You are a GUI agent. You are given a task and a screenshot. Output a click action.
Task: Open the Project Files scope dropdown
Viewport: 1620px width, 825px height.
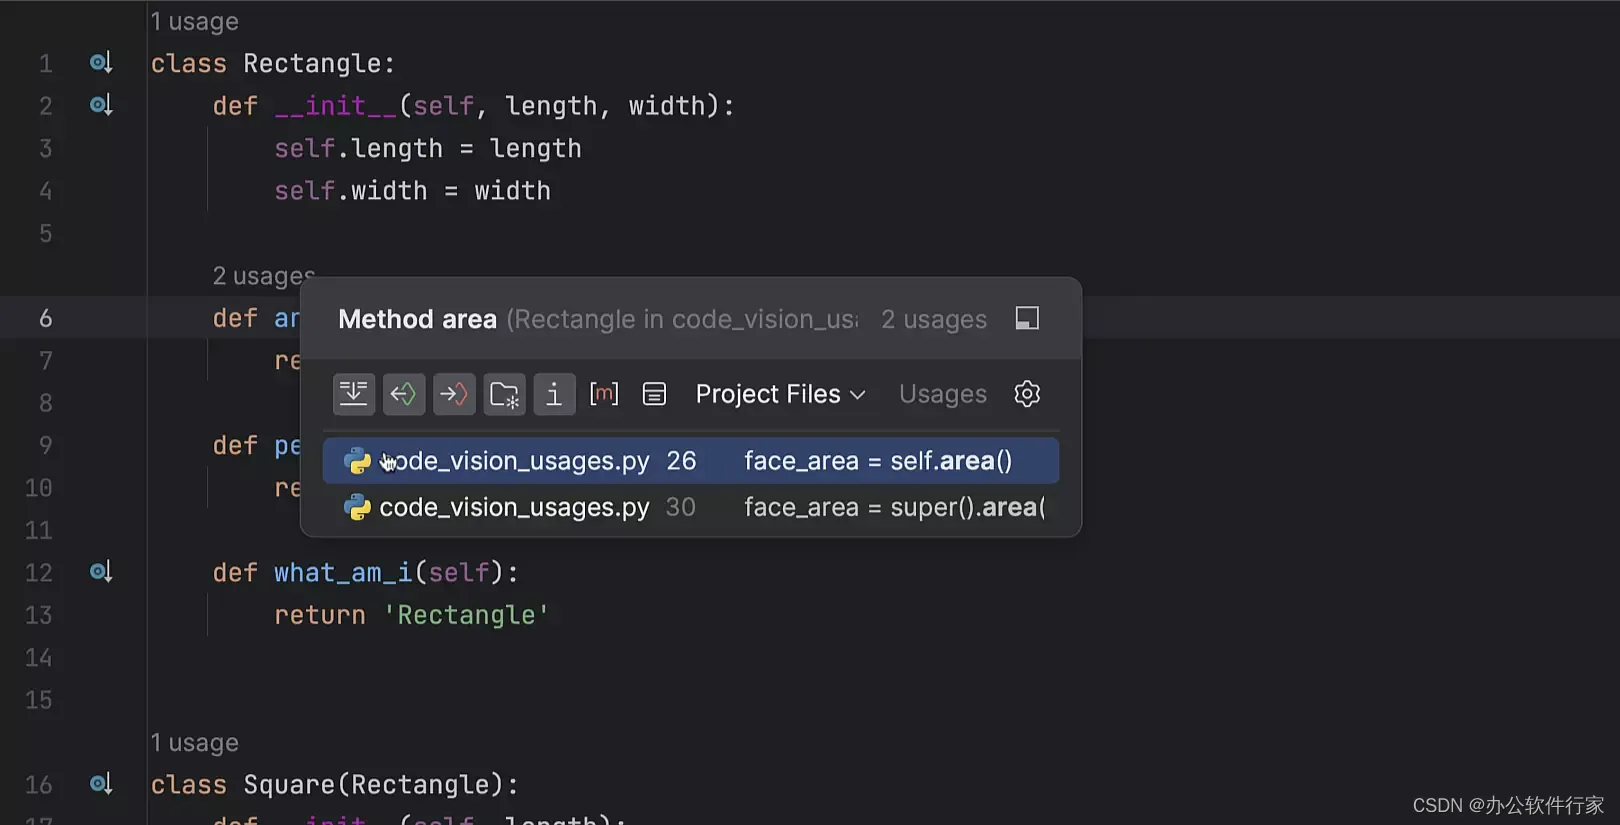point(780,394)
